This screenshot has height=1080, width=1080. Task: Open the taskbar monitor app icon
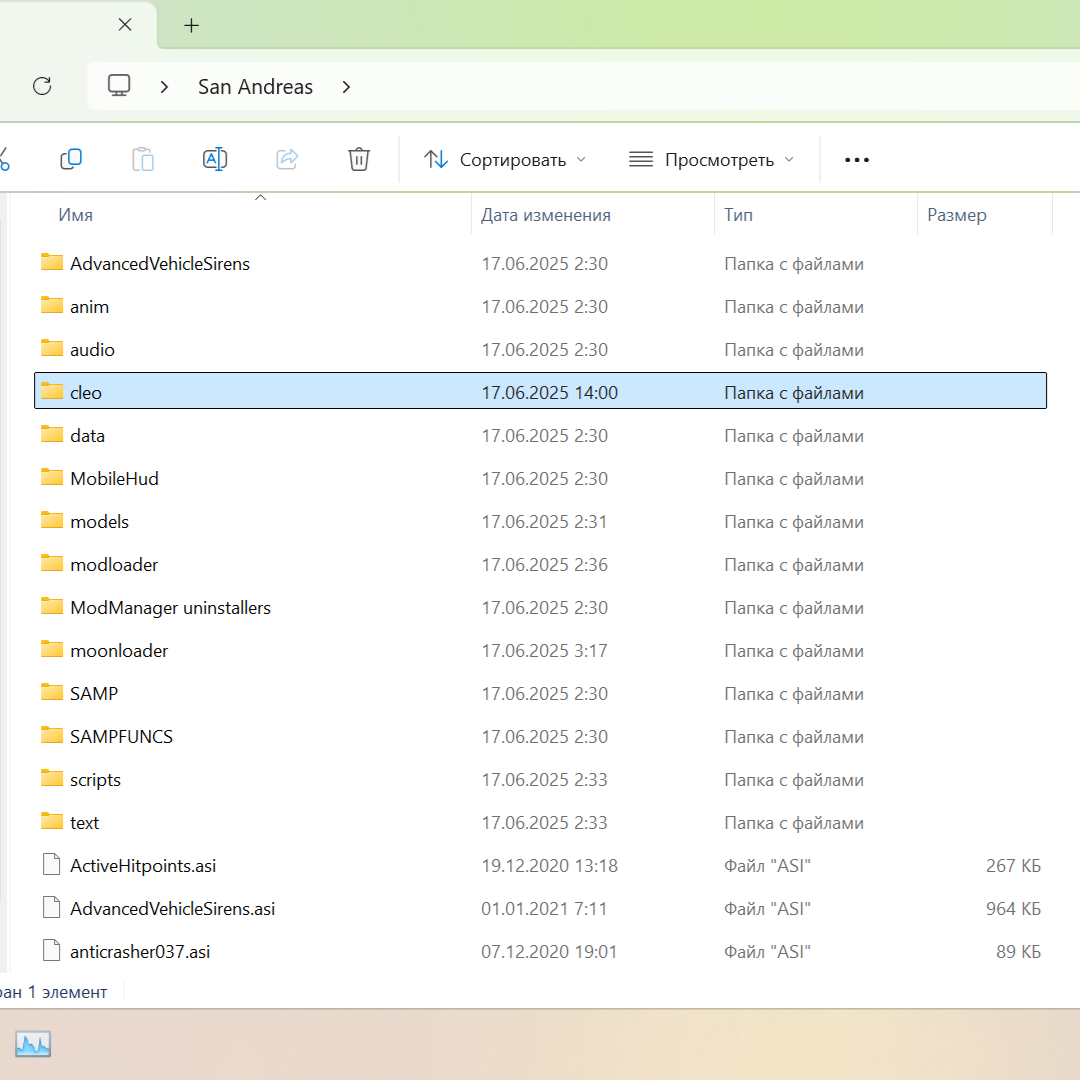tap(33, 1045)
